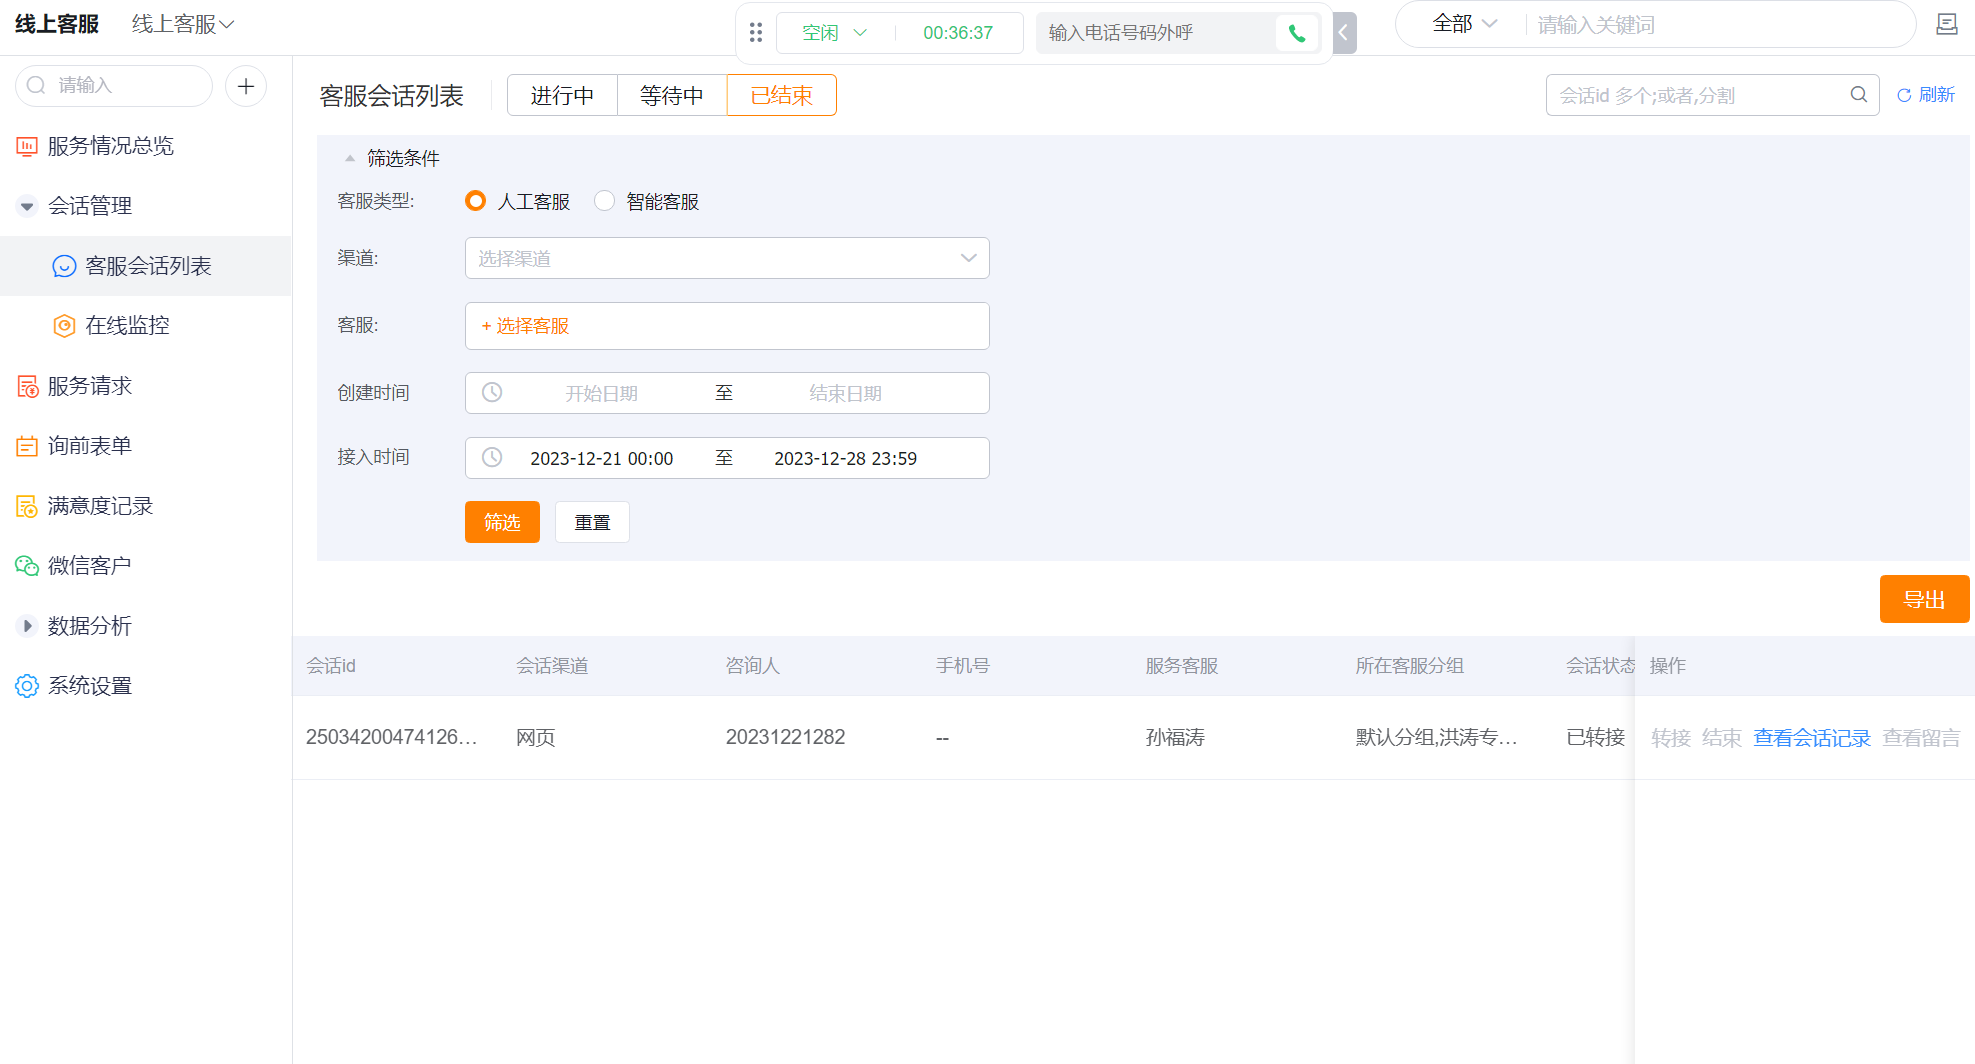The height and width of the screenshot is (1064, 1975).
Task: Click session id 25034200474126…
Action: pos(392,737)
